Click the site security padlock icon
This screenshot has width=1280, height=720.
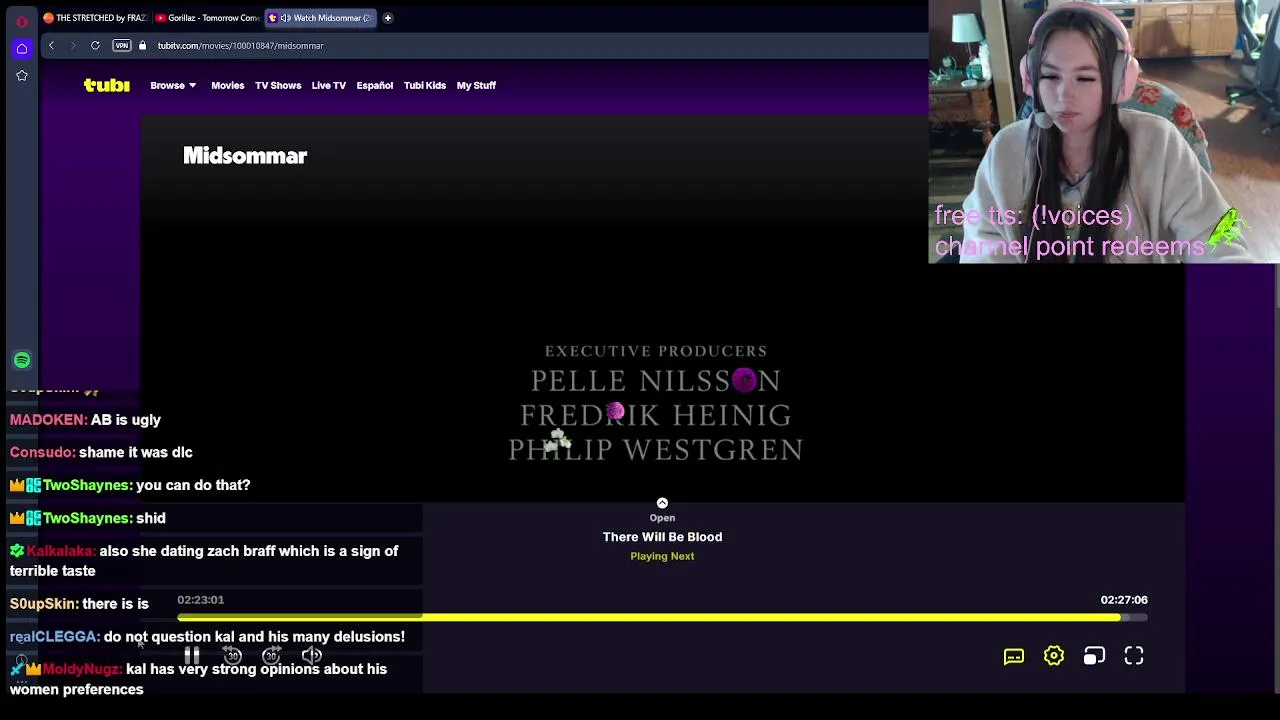coord(142,45)
